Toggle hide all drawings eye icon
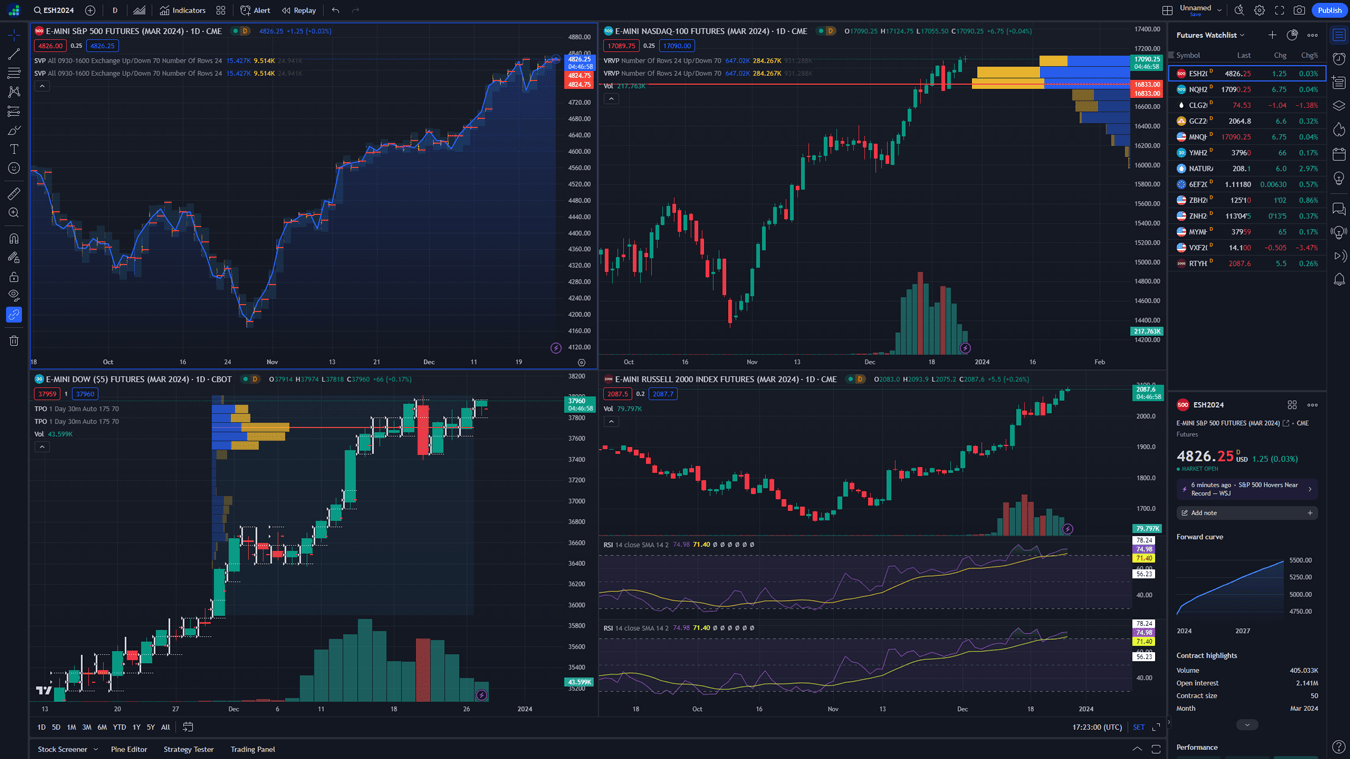The height and width of the screenshot is (759, 1350). pyautogui.click(x=14, y=296)
